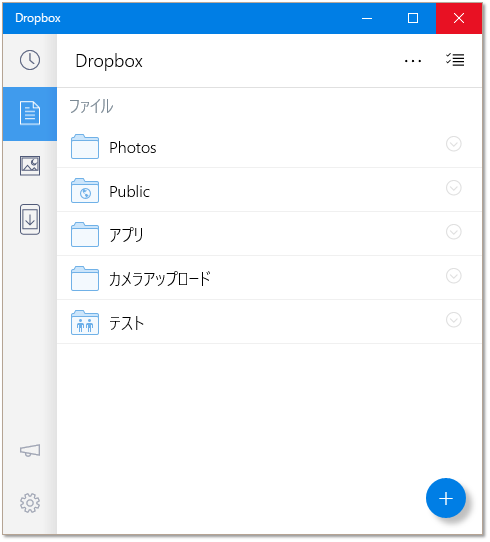Select the Files document icon in sidebar
Screen dimensions: 490x542
point(30,113)
